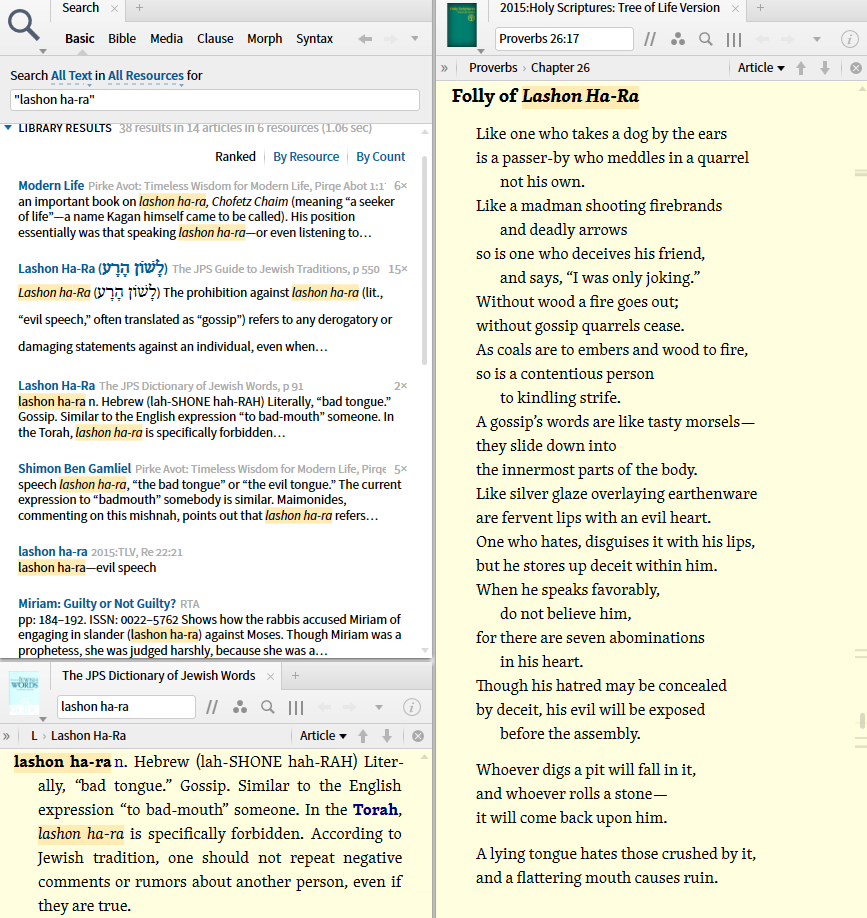
Task: Switch to the Clause search type
Action: pyautogui.click(x=215, y=39)
